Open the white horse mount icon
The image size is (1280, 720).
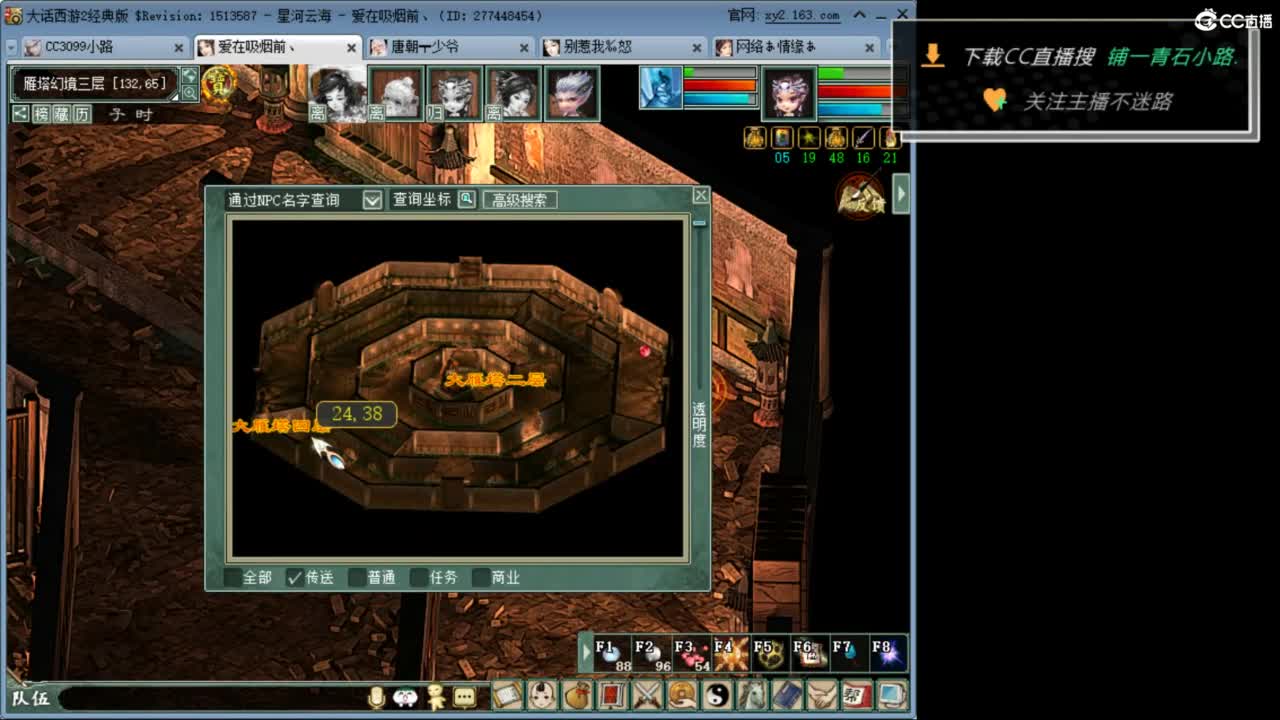[x=752, y=695]
